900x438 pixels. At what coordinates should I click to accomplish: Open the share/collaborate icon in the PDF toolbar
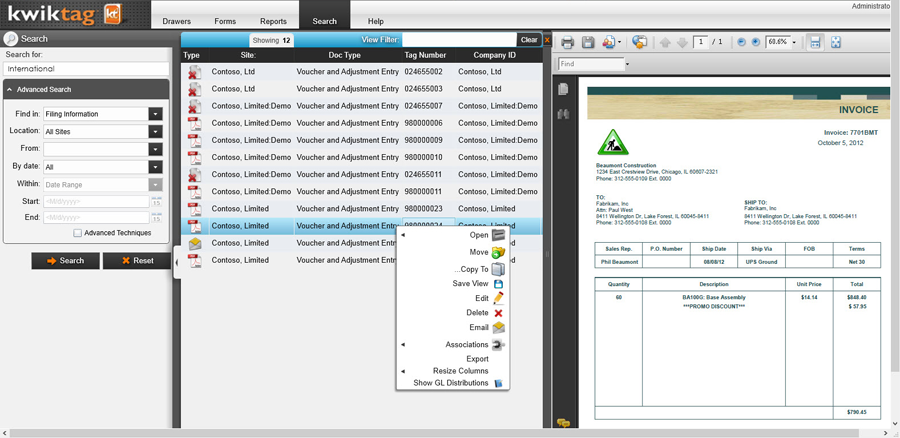[x=608, y=42]
